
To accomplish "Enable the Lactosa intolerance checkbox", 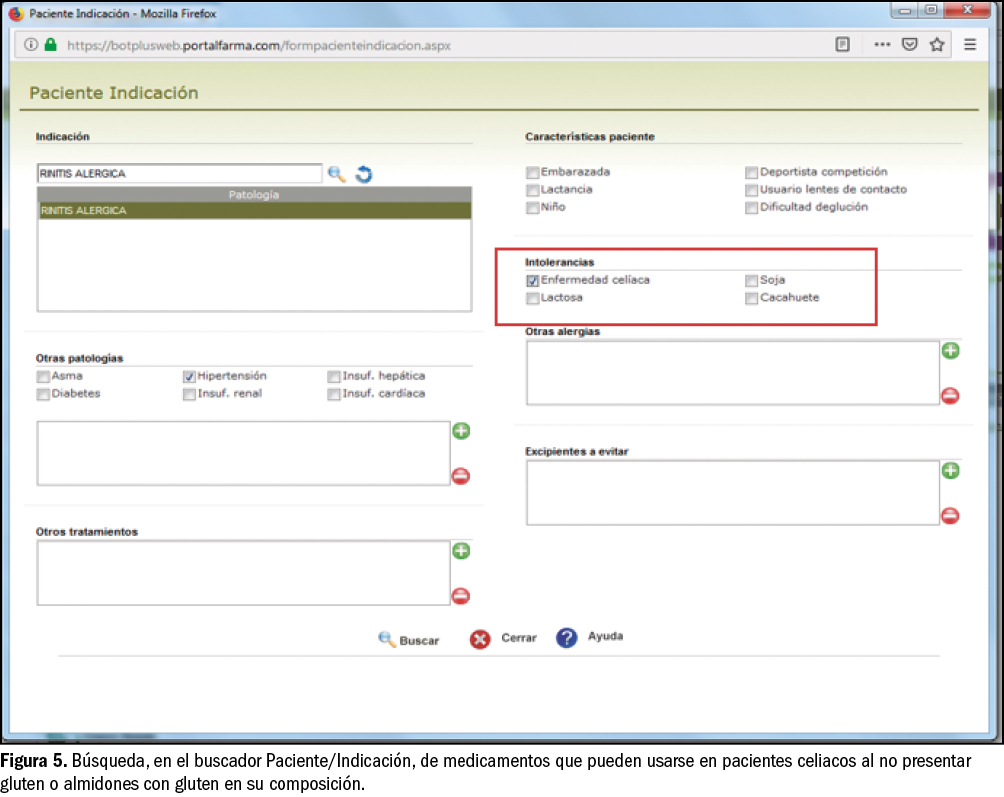I will point(533,298).
